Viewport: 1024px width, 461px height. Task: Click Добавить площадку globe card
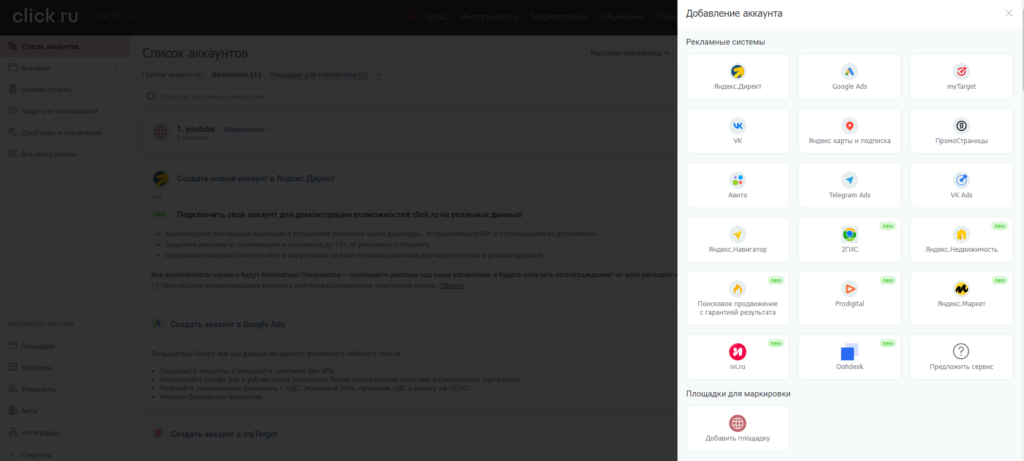point(737,428)
